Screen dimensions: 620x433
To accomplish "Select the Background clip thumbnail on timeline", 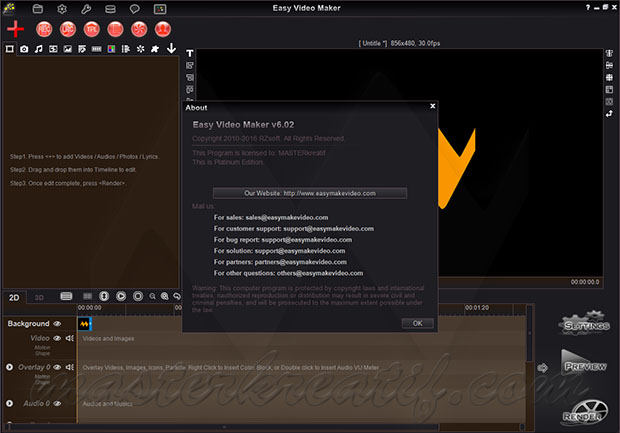I will (x=85, y=324).
